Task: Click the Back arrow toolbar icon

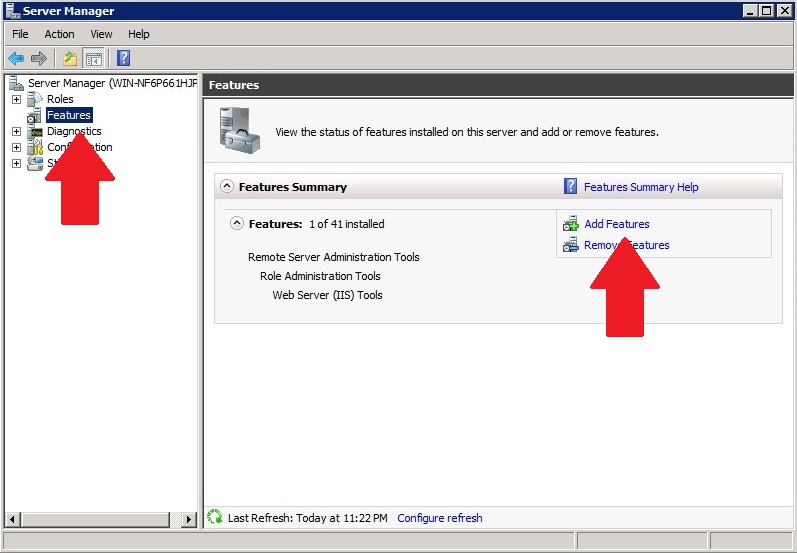Action: (x=16, y=58)
